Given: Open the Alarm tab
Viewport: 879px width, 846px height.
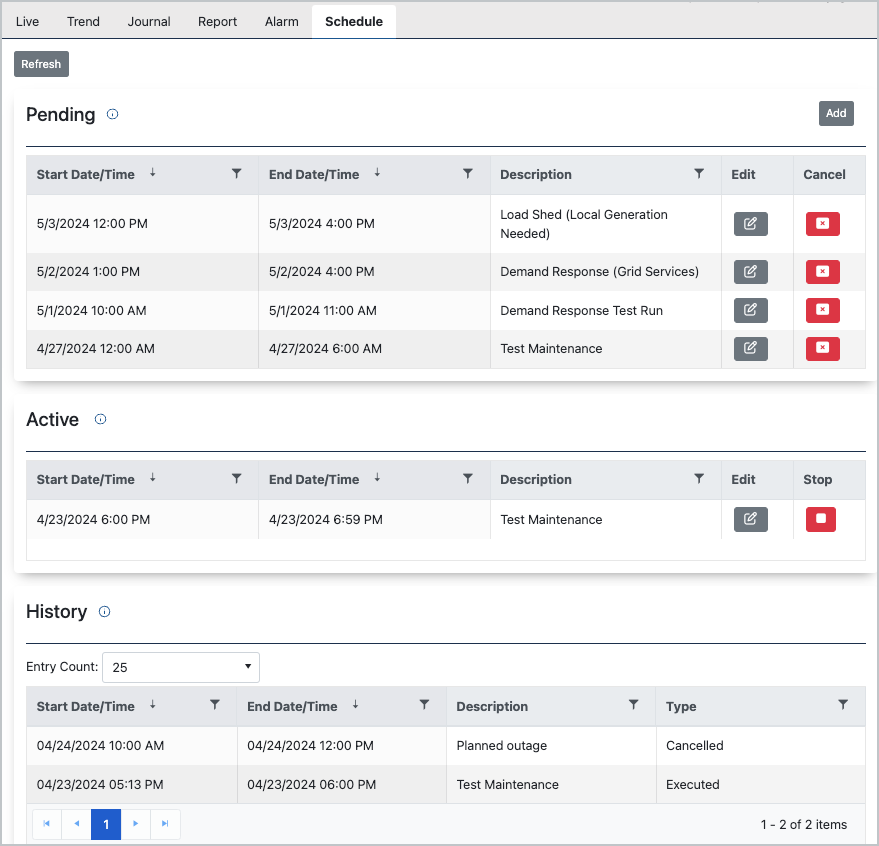Looking at the screenshot, I should (x=281, y=21).
